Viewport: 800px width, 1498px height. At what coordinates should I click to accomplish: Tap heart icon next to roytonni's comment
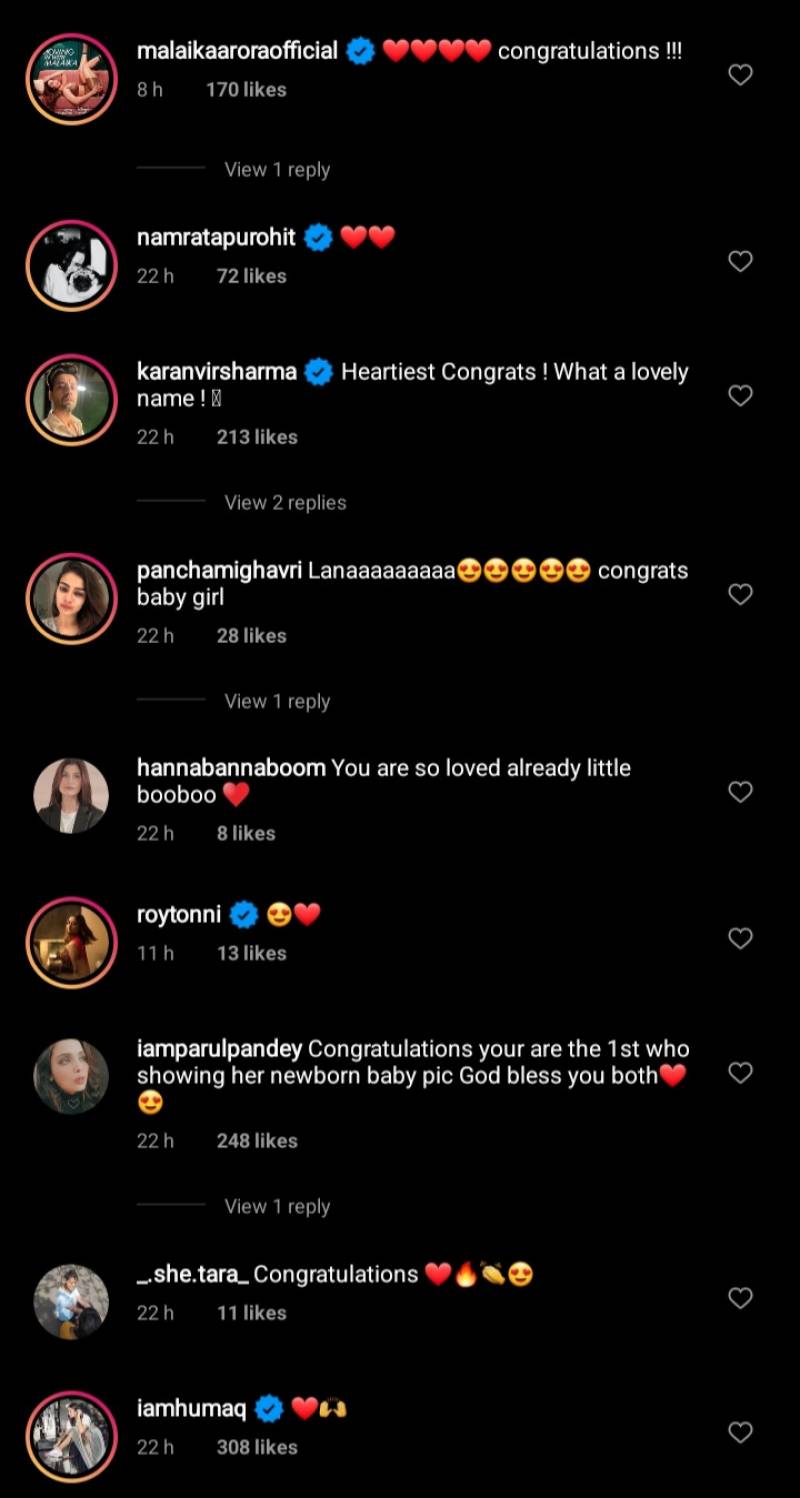click(740, 939)
